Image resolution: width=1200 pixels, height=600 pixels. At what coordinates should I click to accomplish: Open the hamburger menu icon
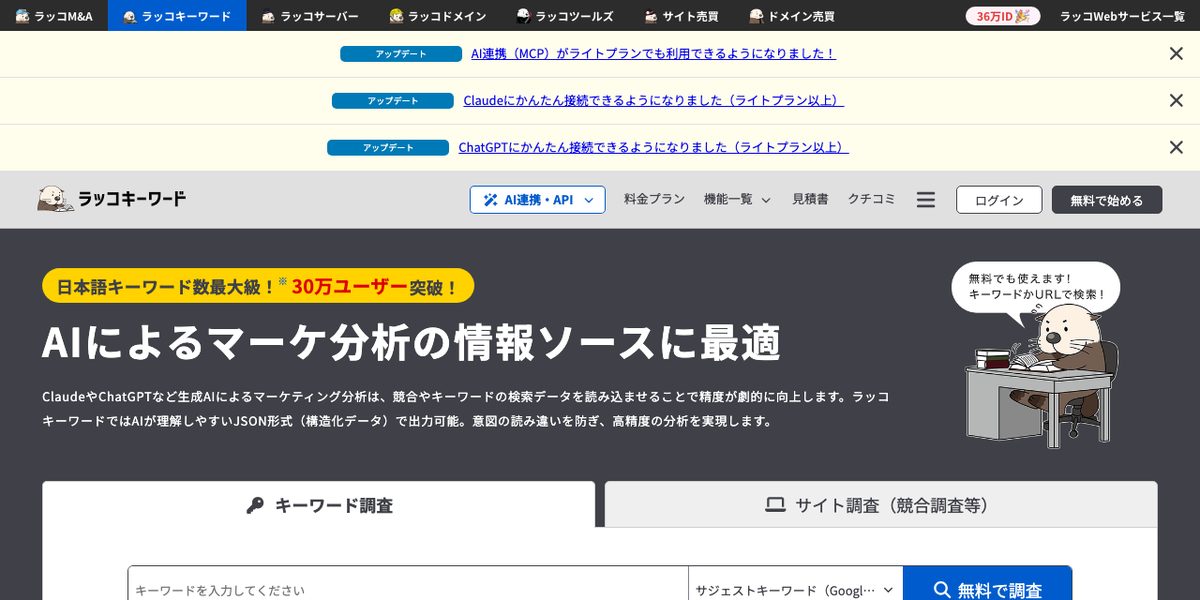tap(926, 200)
